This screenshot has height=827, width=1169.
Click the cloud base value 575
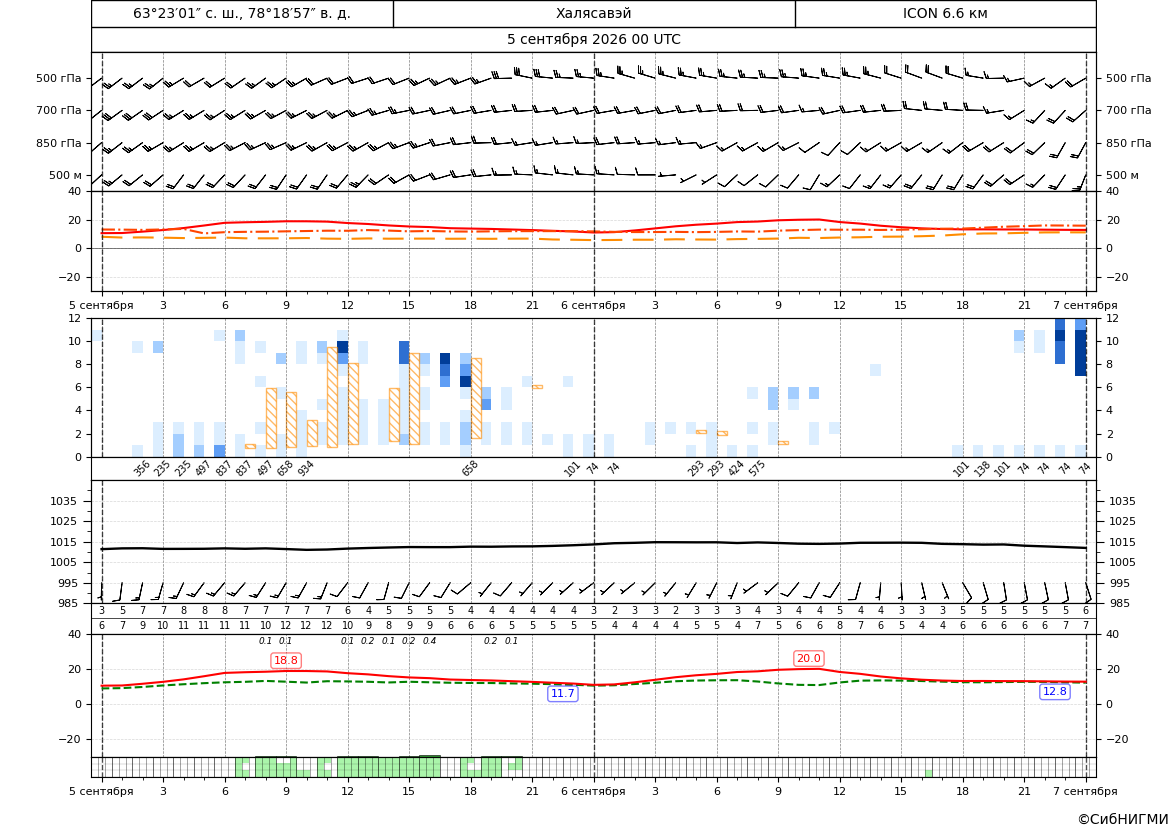(x=757, y=468)
